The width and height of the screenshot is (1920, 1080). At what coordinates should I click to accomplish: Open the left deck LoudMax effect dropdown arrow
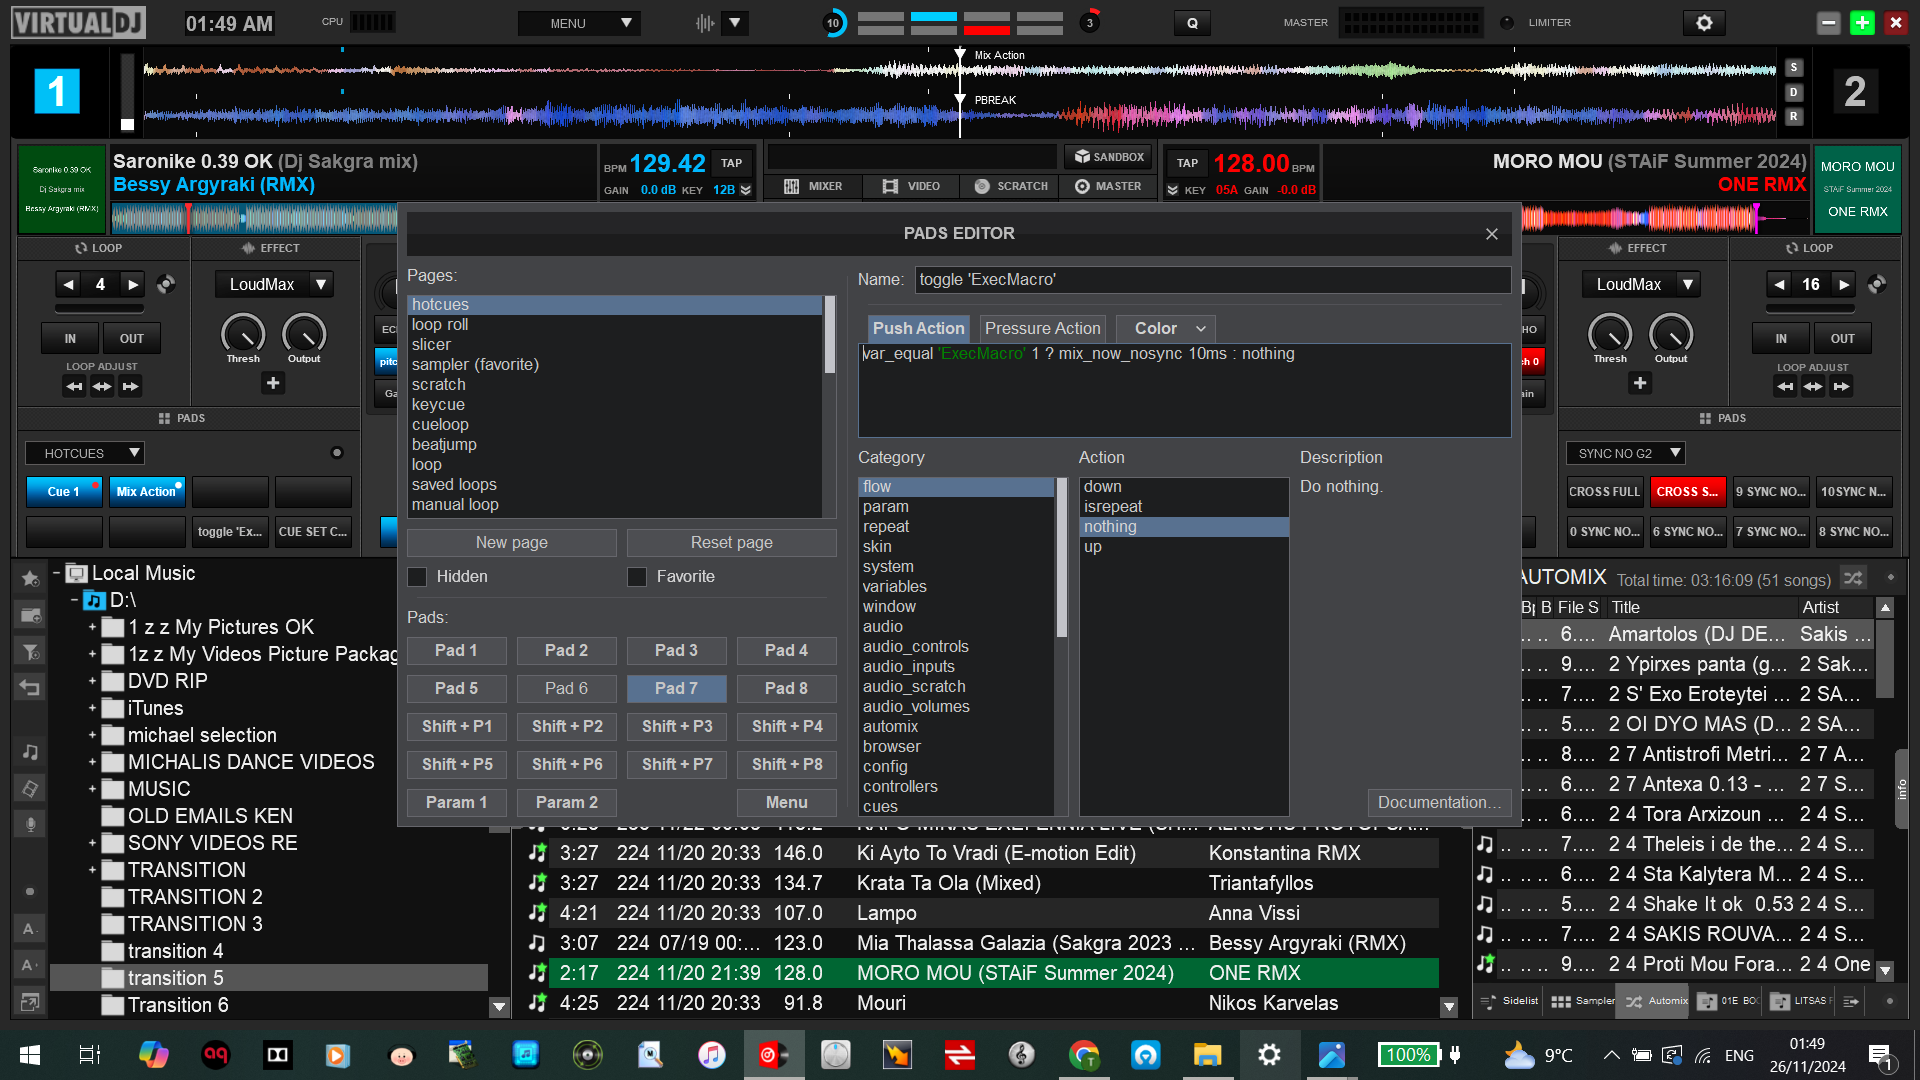pos(321,284)
